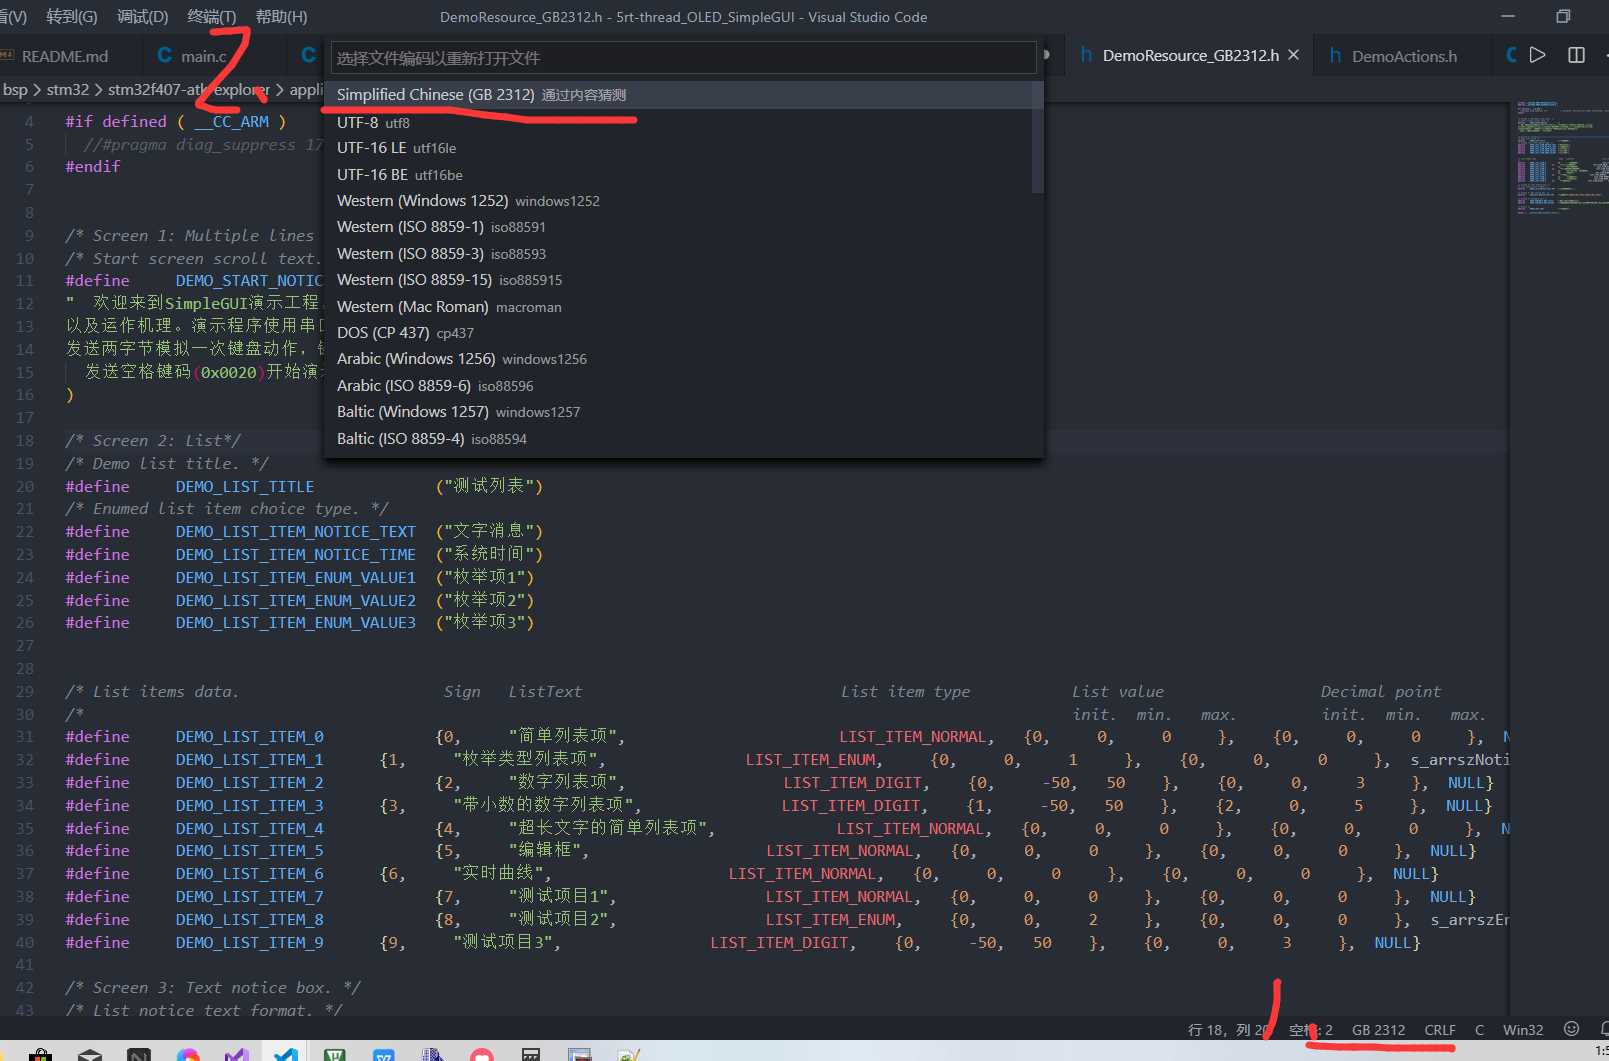
Task: Click DEMO_LIST_ITEM_5 identifier on line 36
Action: [x=250, y=851]
